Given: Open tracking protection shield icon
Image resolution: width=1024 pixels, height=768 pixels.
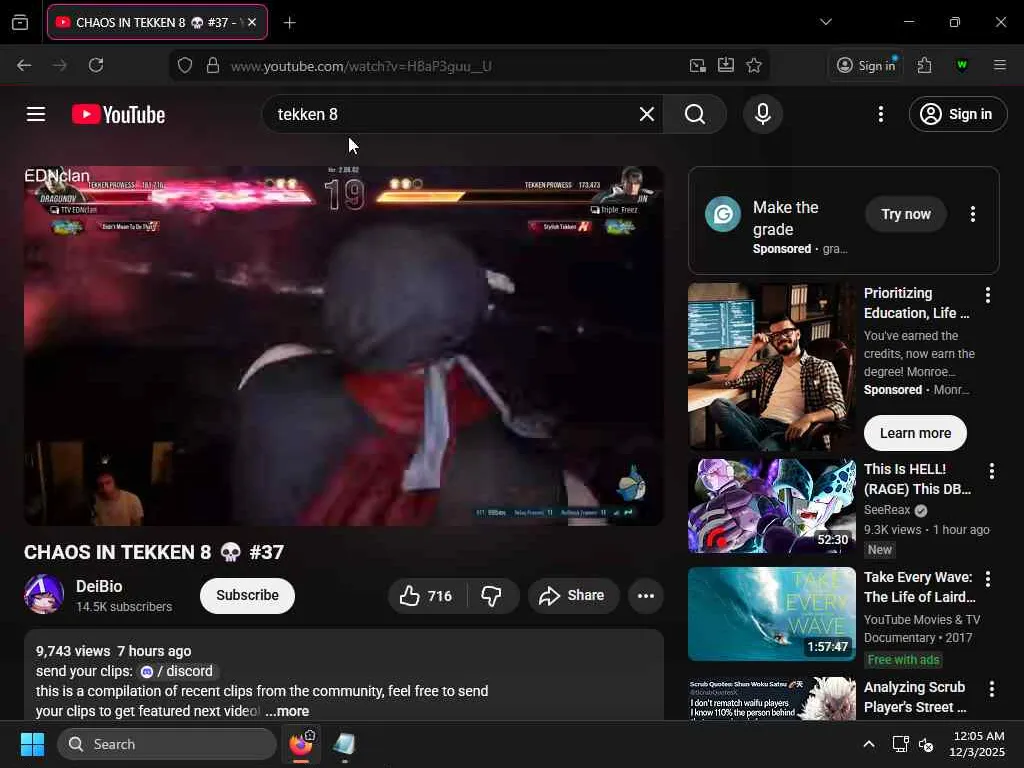Looking at the screenshot, I should (185, 65).
